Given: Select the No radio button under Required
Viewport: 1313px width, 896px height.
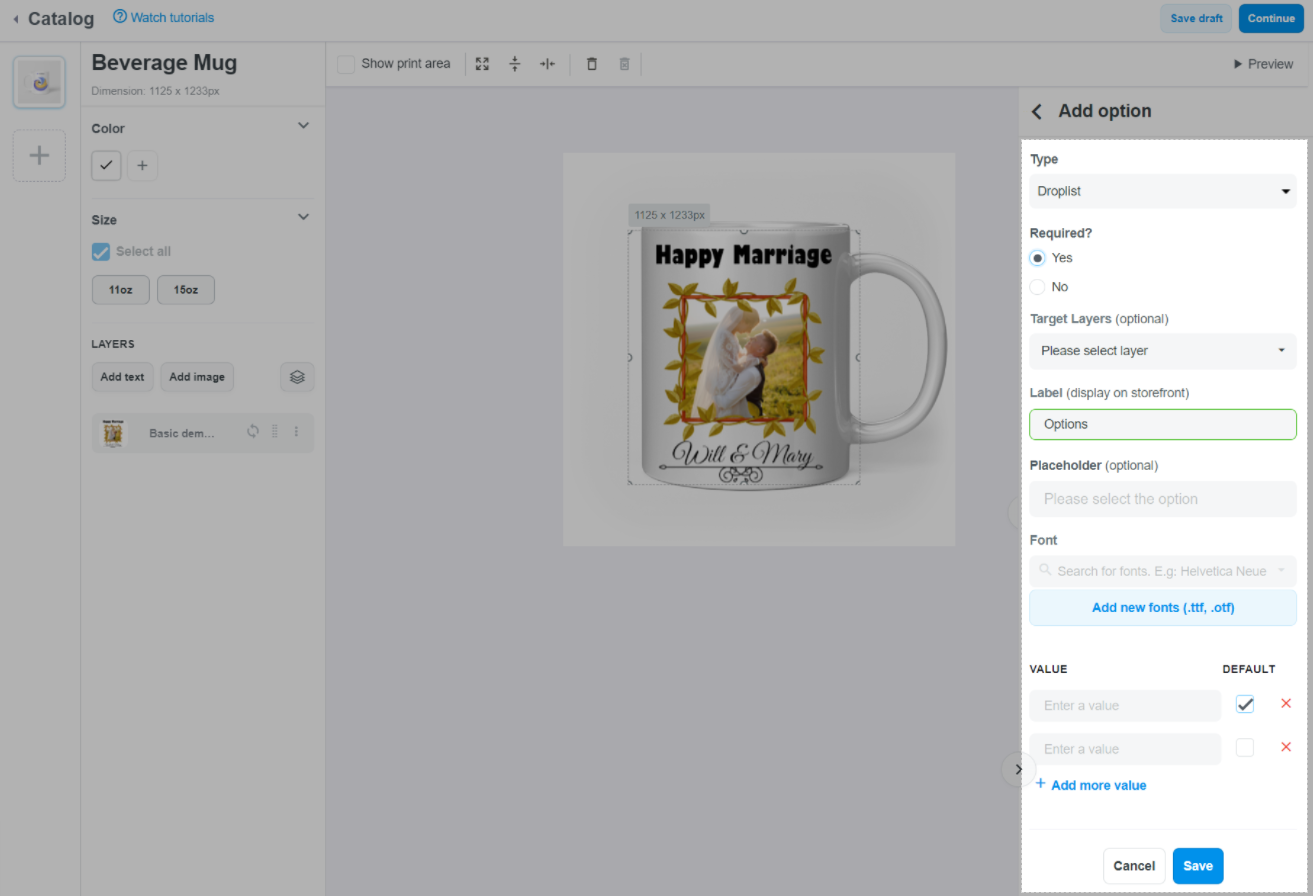Looking at the screenshot, I should click(1038, 287).
